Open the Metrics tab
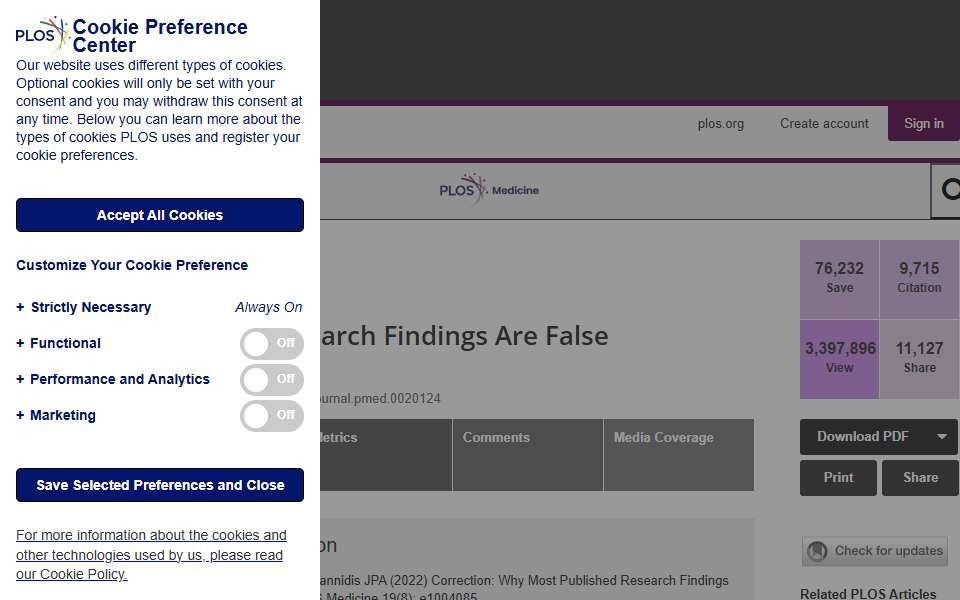Viewport: 960px width, 600px height. click(x=386, y=455)
